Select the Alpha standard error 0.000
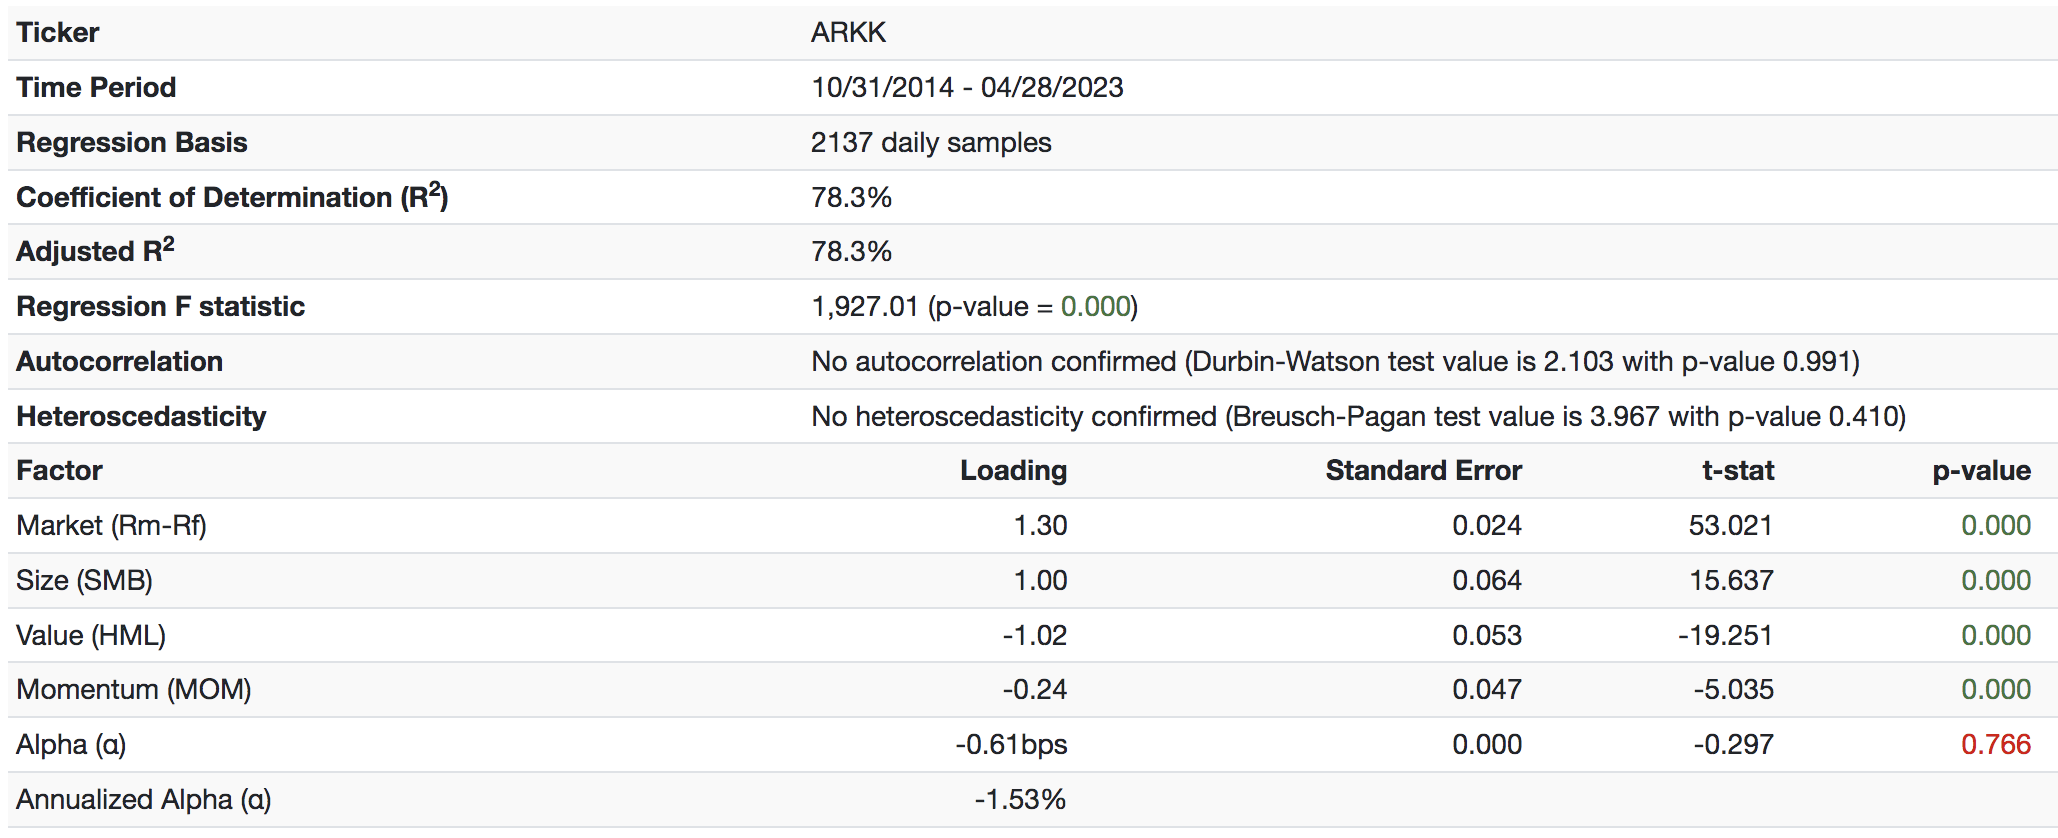Viewport: 2058px width, 838px height. coord(1487,744)
